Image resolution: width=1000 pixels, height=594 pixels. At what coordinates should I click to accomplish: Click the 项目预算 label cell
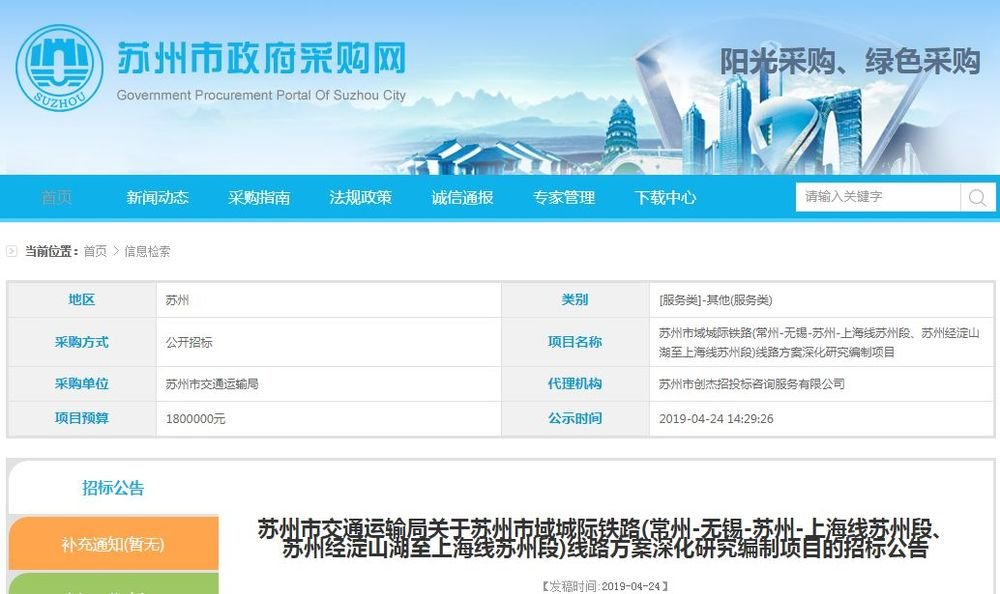point(82,419)
